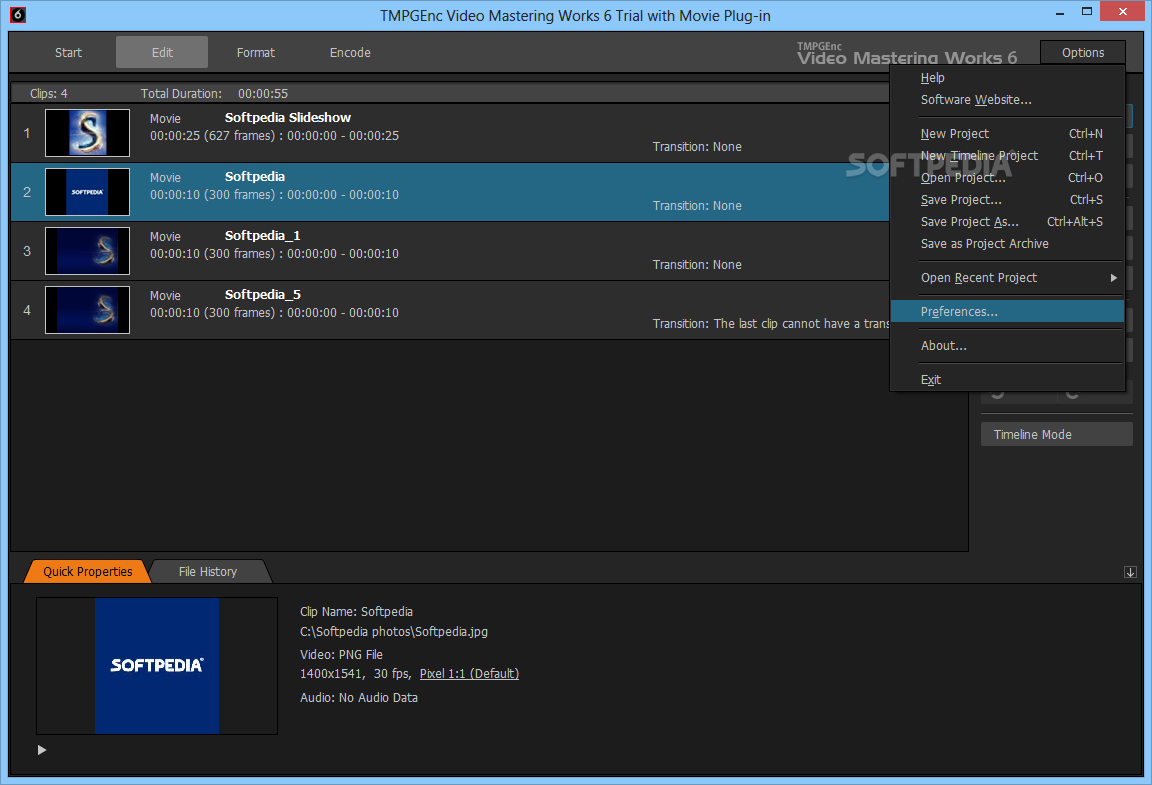
Task: Click the Options button
Action: coord(1083,52)
